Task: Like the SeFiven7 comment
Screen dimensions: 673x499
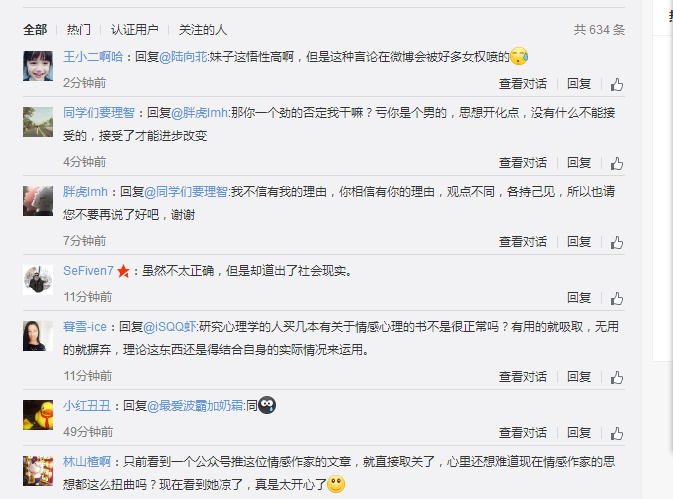Action: [x=617, y=298]
